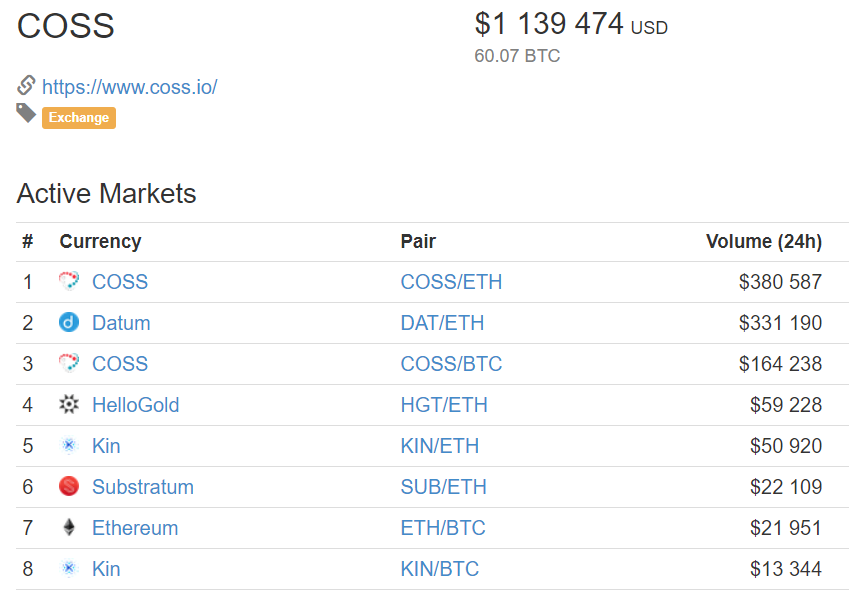Click the COSS coin icon in row 1
The height and width of the screenshot is (595, 849).
[69, 281]
